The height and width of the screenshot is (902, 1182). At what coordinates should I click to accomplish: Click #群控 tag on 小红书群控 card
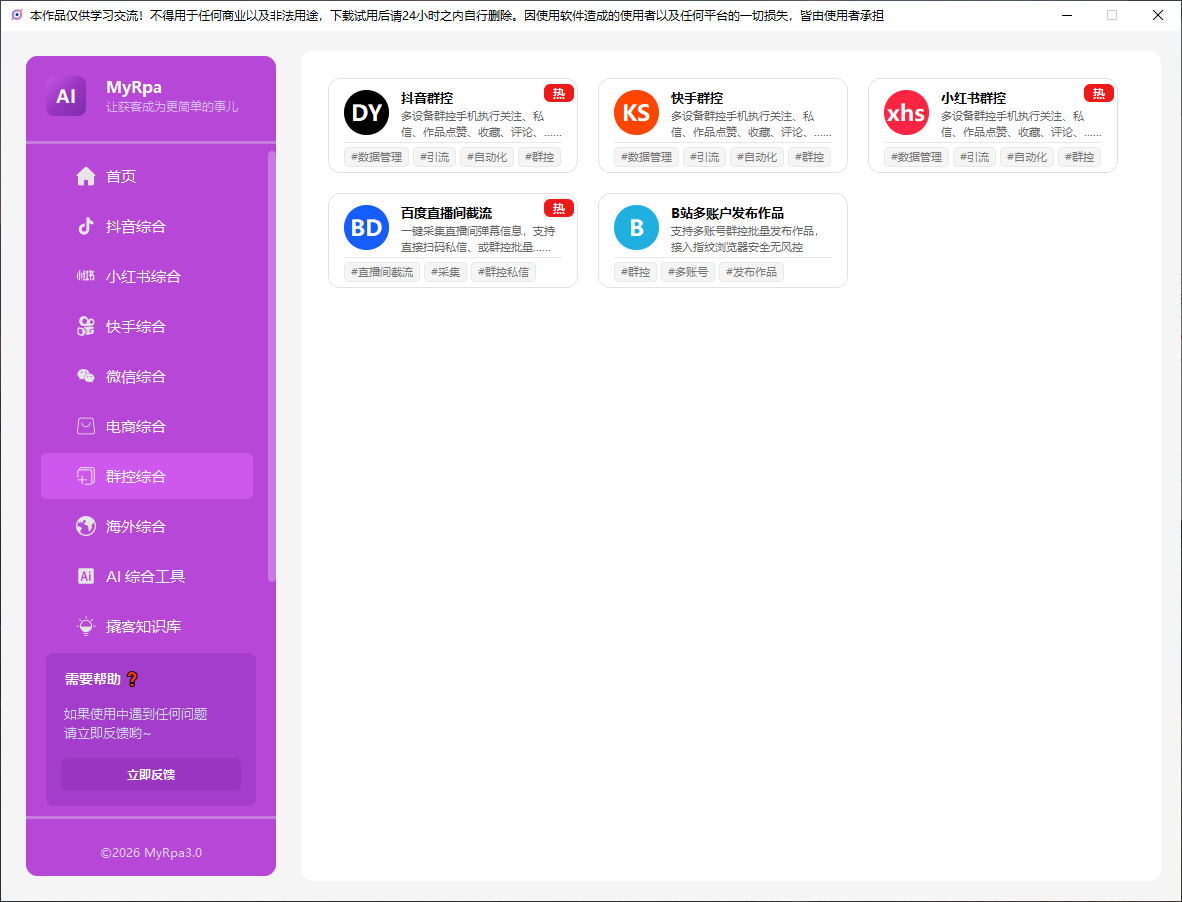tap(1079, 157)
